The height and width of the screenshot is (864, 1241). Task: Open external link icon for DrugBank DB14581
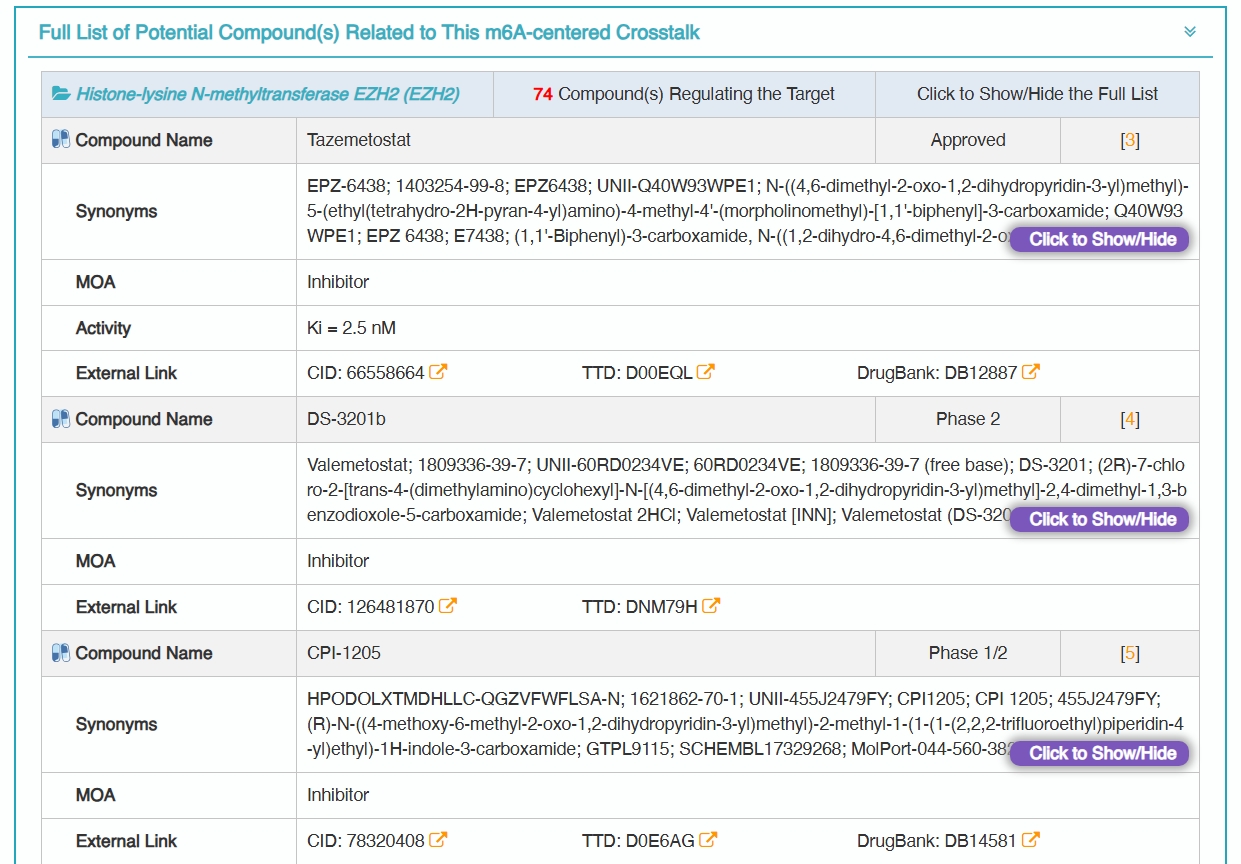(1031, 840)
